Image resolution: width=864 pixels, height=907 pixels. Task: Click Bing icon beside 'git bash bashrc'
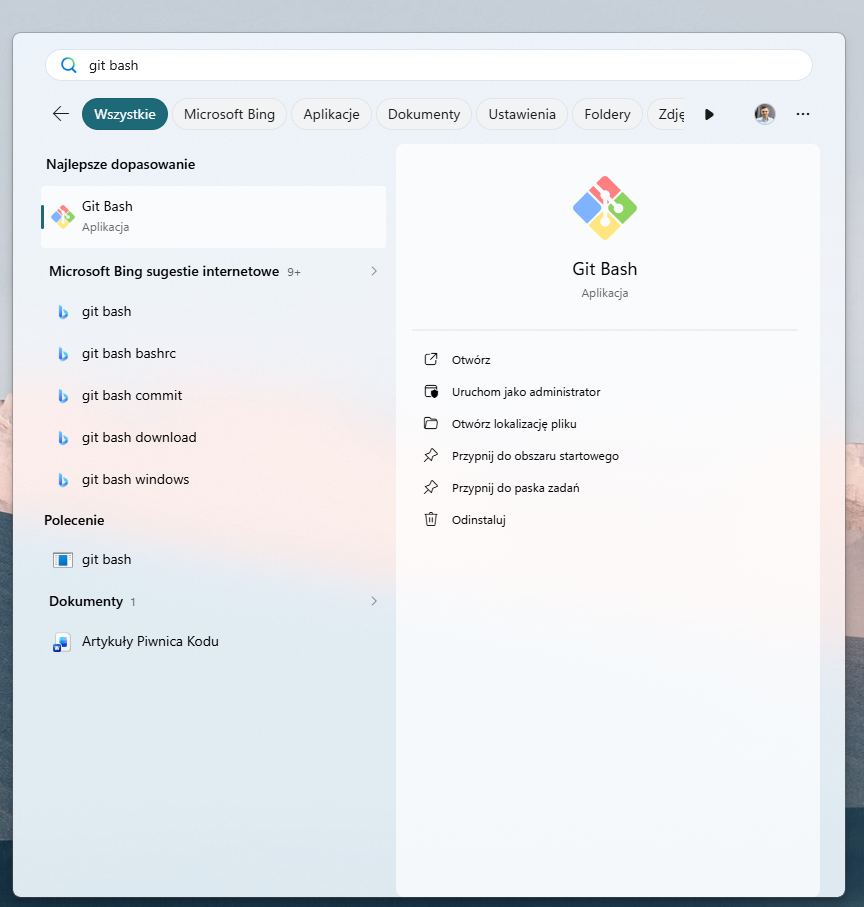63,354
